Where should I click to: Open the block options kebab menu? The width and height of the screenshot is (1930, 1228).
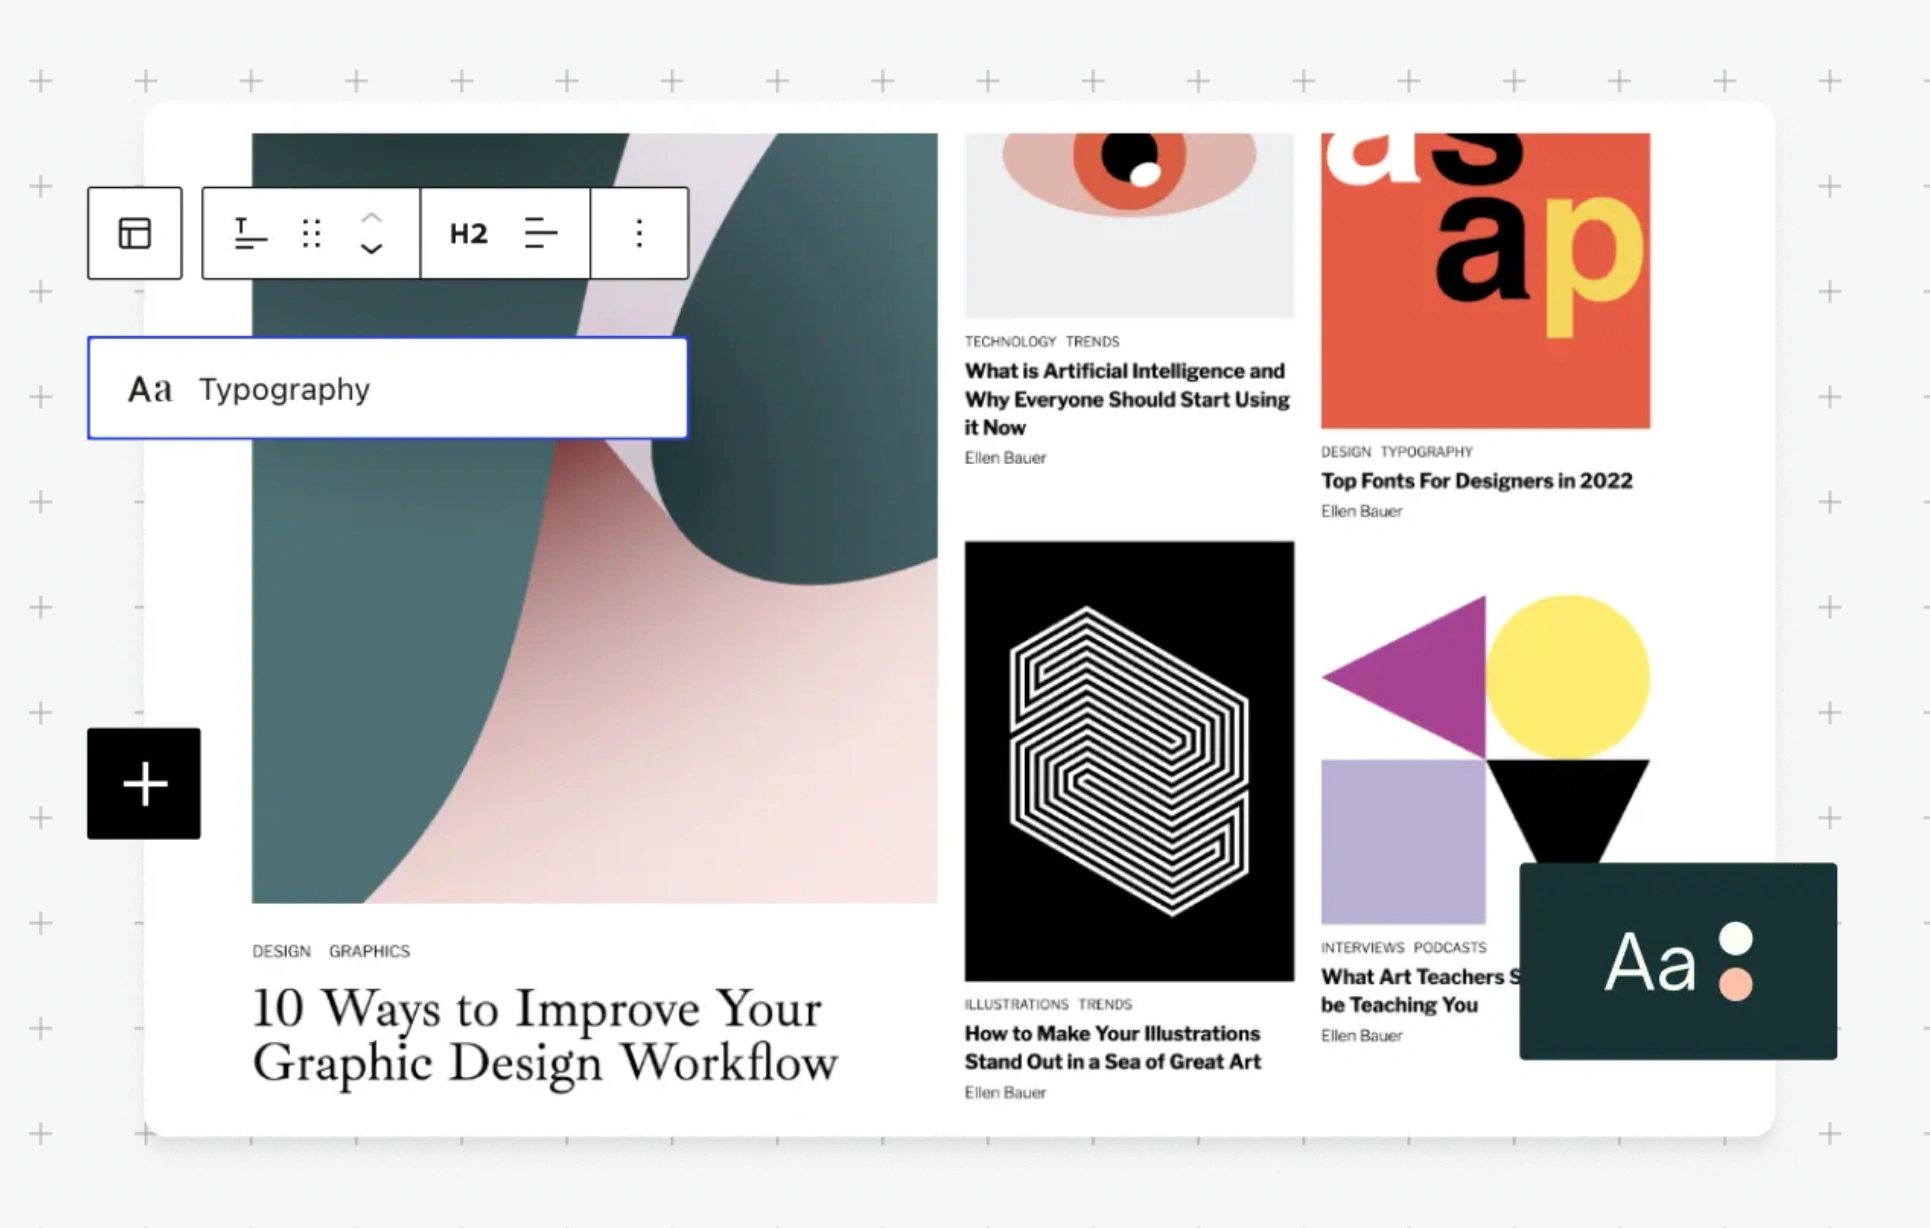638,233
